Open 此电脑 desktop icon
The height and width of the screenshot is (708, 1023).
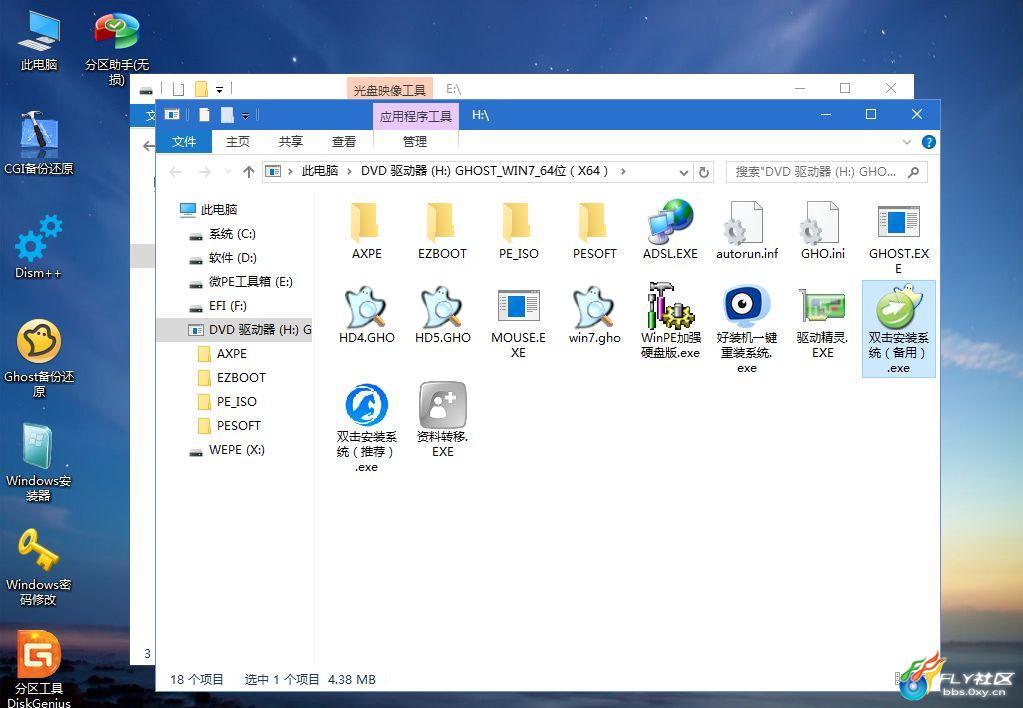(39, 40)
